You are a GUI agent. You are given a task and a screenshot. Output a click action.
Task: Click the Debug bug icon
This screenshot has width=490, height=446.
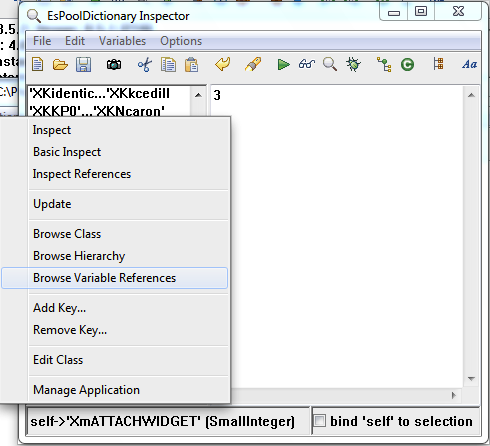(x=353, y=64)
